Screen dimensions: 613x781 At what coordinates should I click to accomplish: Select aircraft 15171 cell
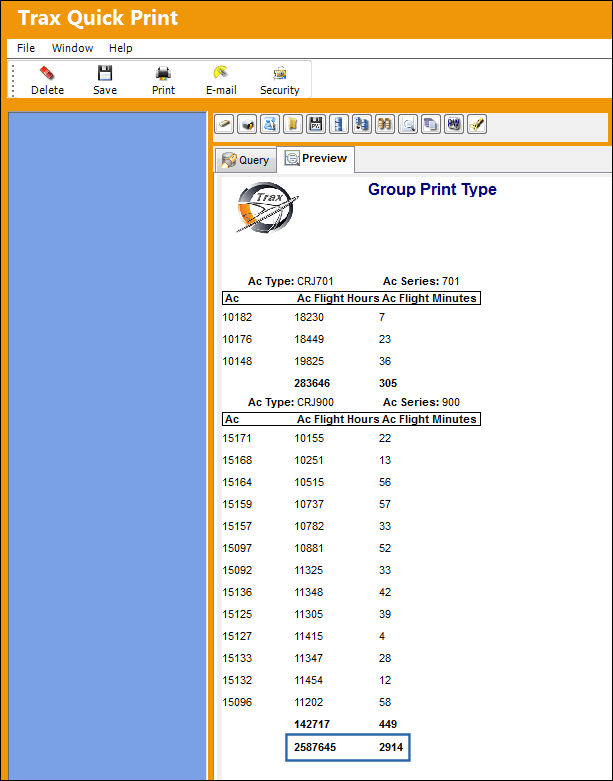click(237, 438)
